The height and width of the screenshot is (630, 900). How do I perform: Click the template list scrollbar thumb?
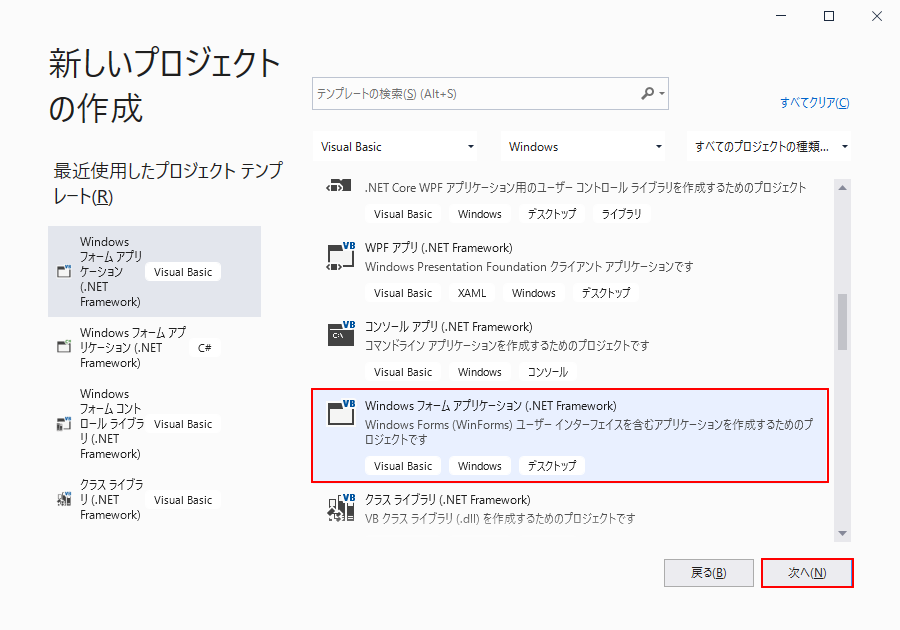[843, 321]
